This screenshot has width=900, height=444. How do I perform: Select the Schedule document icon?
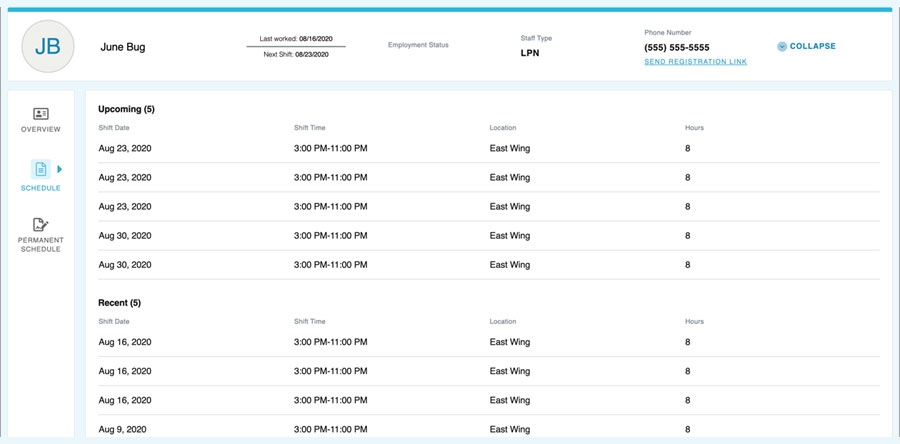[x=41, y=170]
